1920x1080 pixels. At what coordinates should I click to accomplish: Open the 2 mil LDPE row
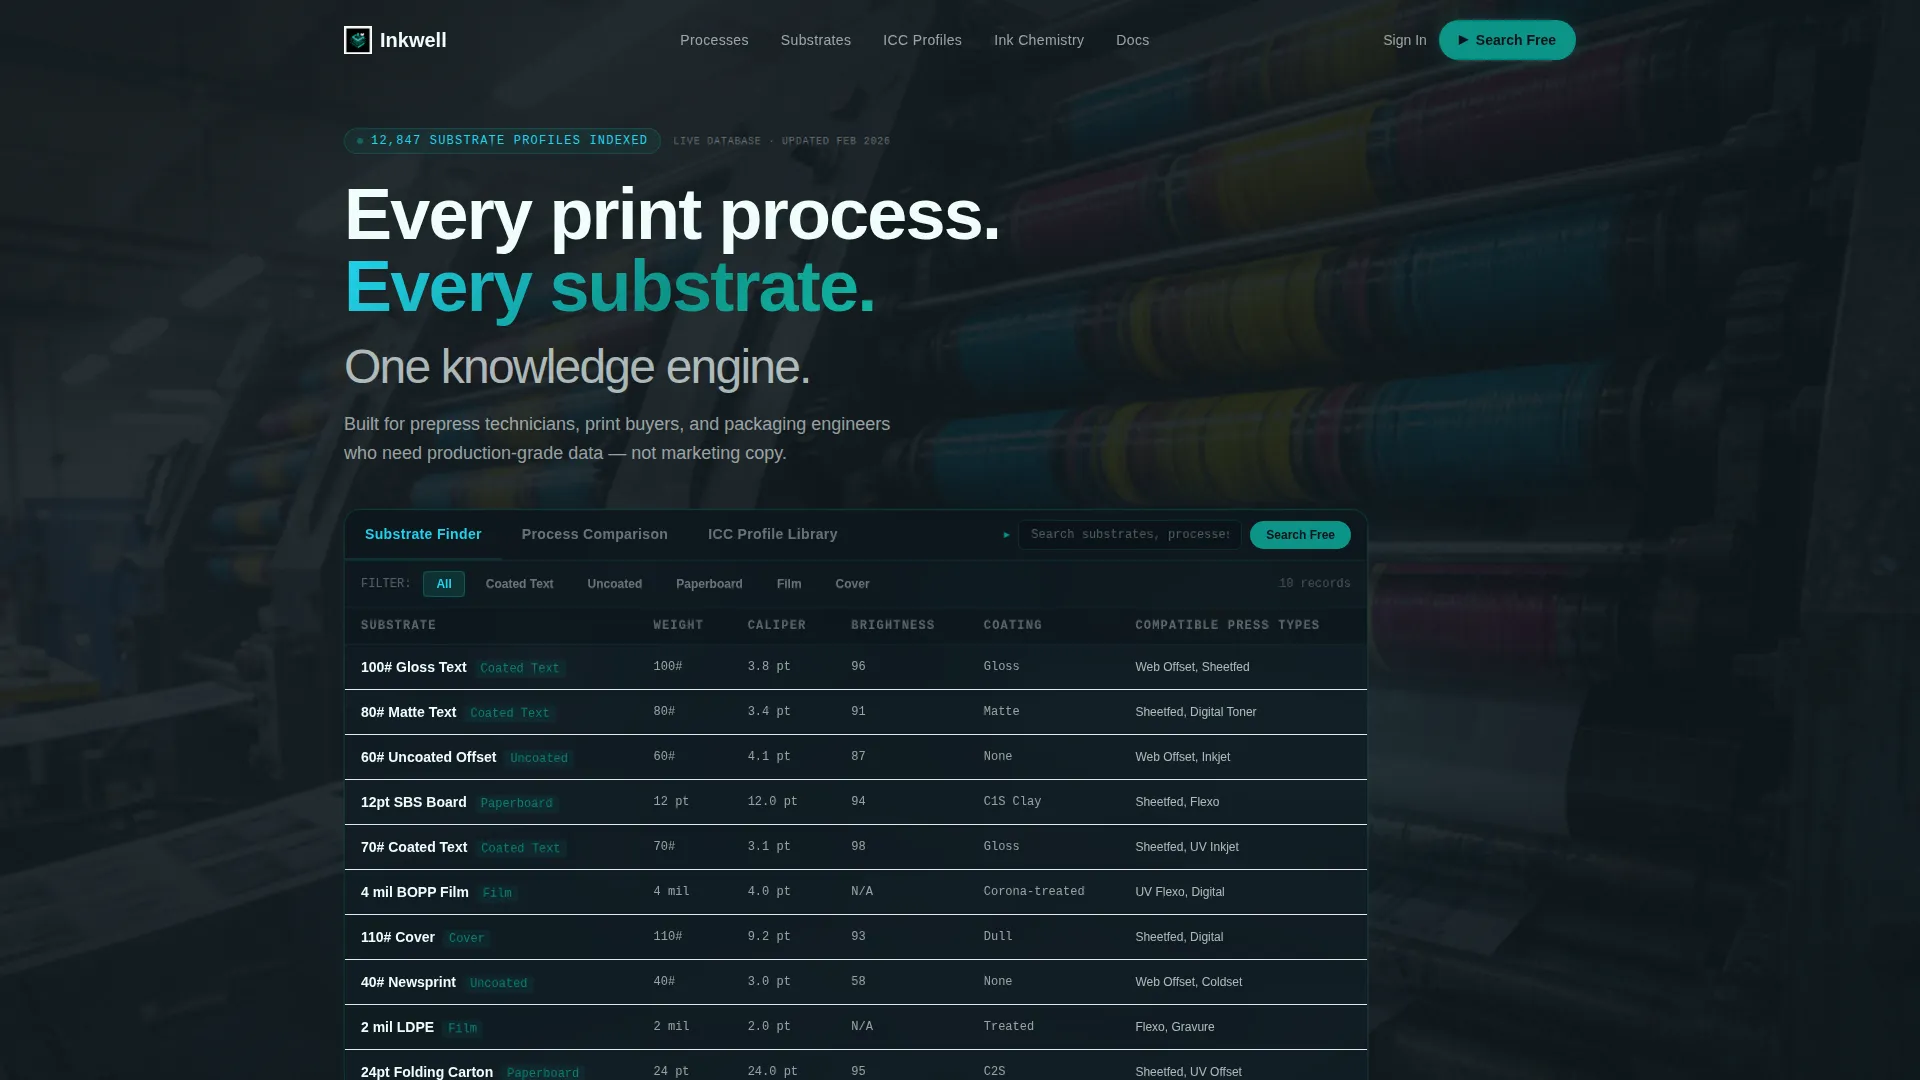point(855,1027)
